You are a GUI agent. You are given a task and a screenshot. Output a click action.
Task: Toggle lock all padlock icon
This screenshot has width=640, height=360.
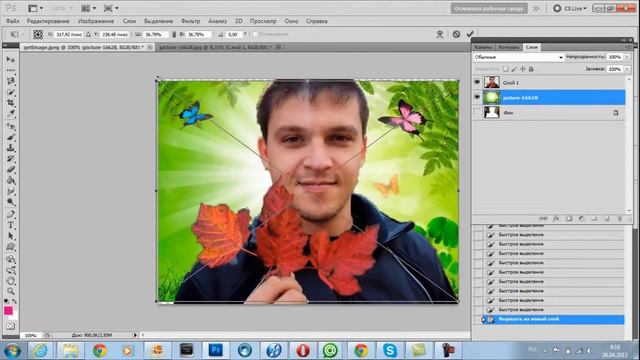pyautogui.click(x=531, y=69)
